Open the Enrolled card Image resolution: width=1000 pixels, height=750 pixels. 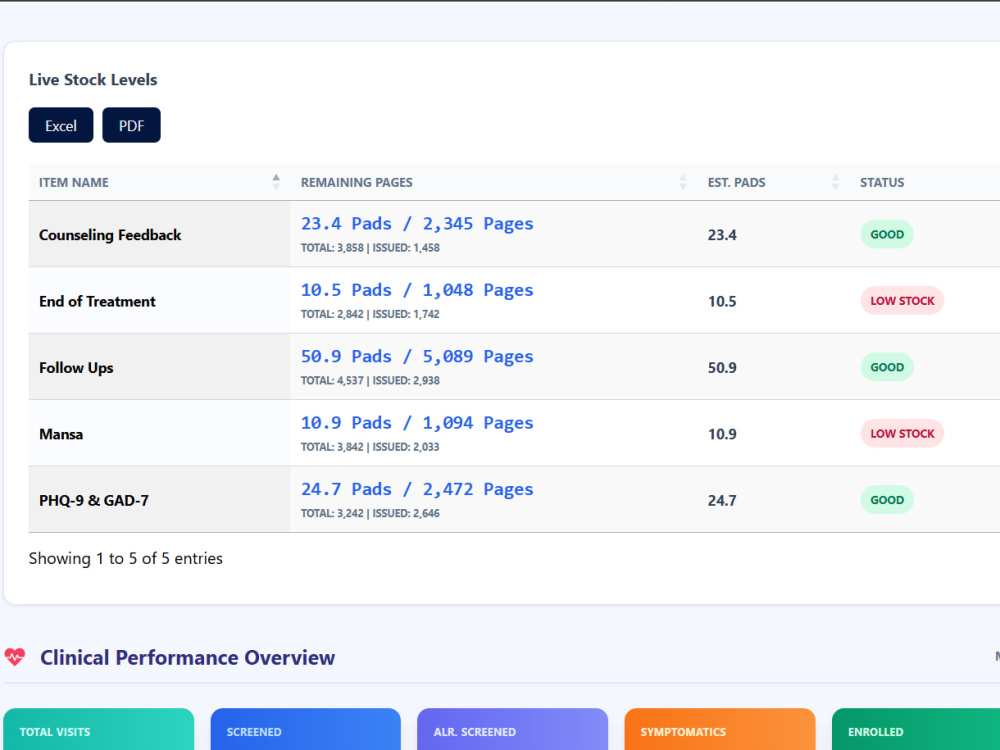pyautogui.click(x=916, y=729)
